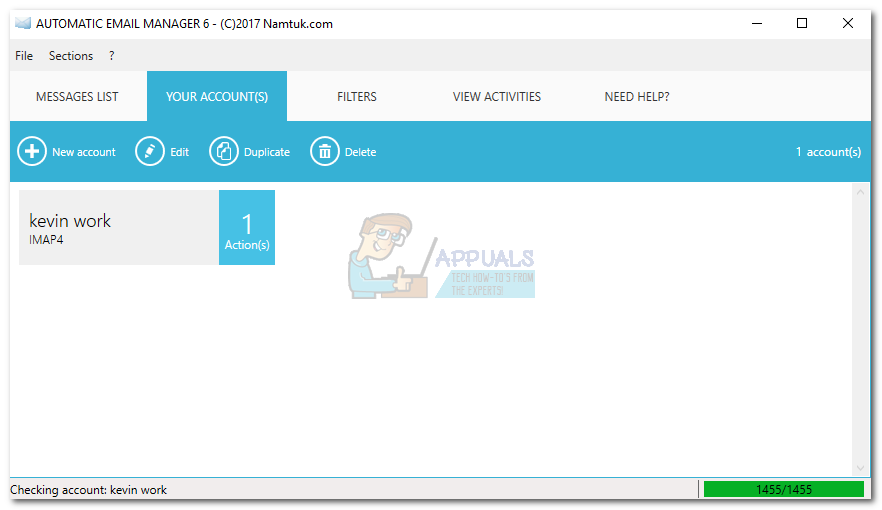882x510 pixels.
Task: Click the Duplicate pages icon
Action: pos(224,151)
